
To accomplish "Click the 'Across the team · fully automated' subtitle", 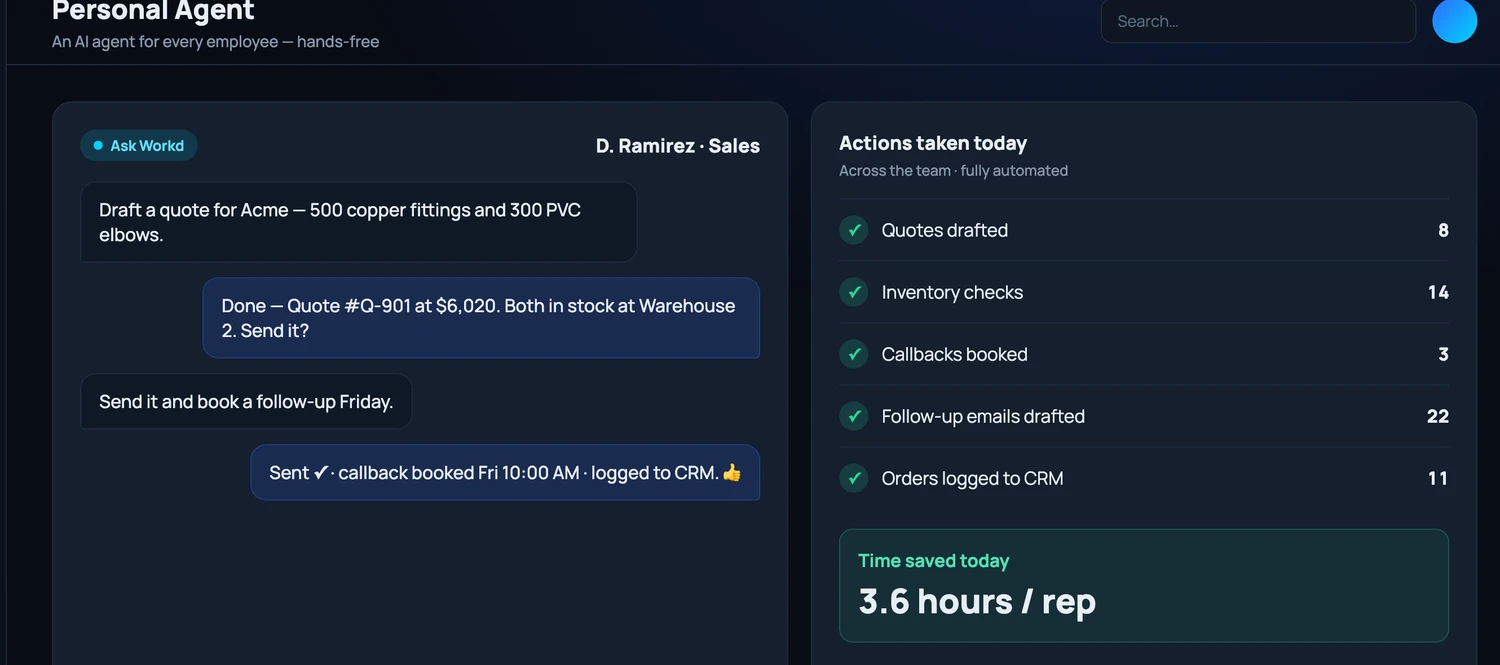I will [x=954, y=171].
